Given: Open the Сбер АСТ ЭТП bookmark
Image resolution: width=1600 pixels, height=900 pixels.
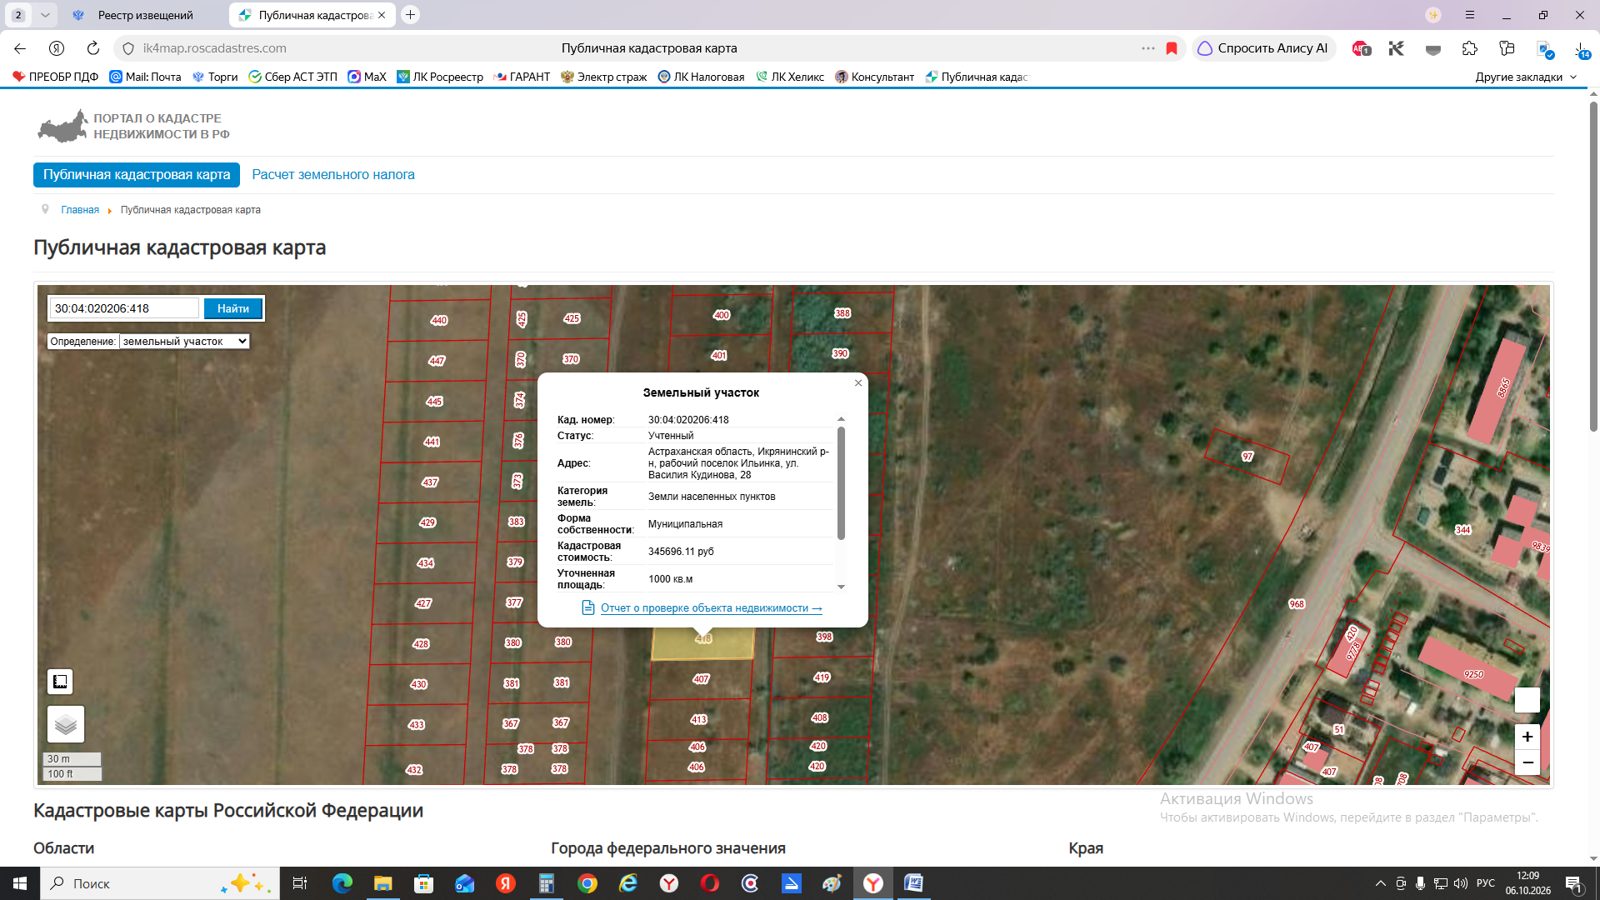Looking at the screenshot, I should [293, 77].
